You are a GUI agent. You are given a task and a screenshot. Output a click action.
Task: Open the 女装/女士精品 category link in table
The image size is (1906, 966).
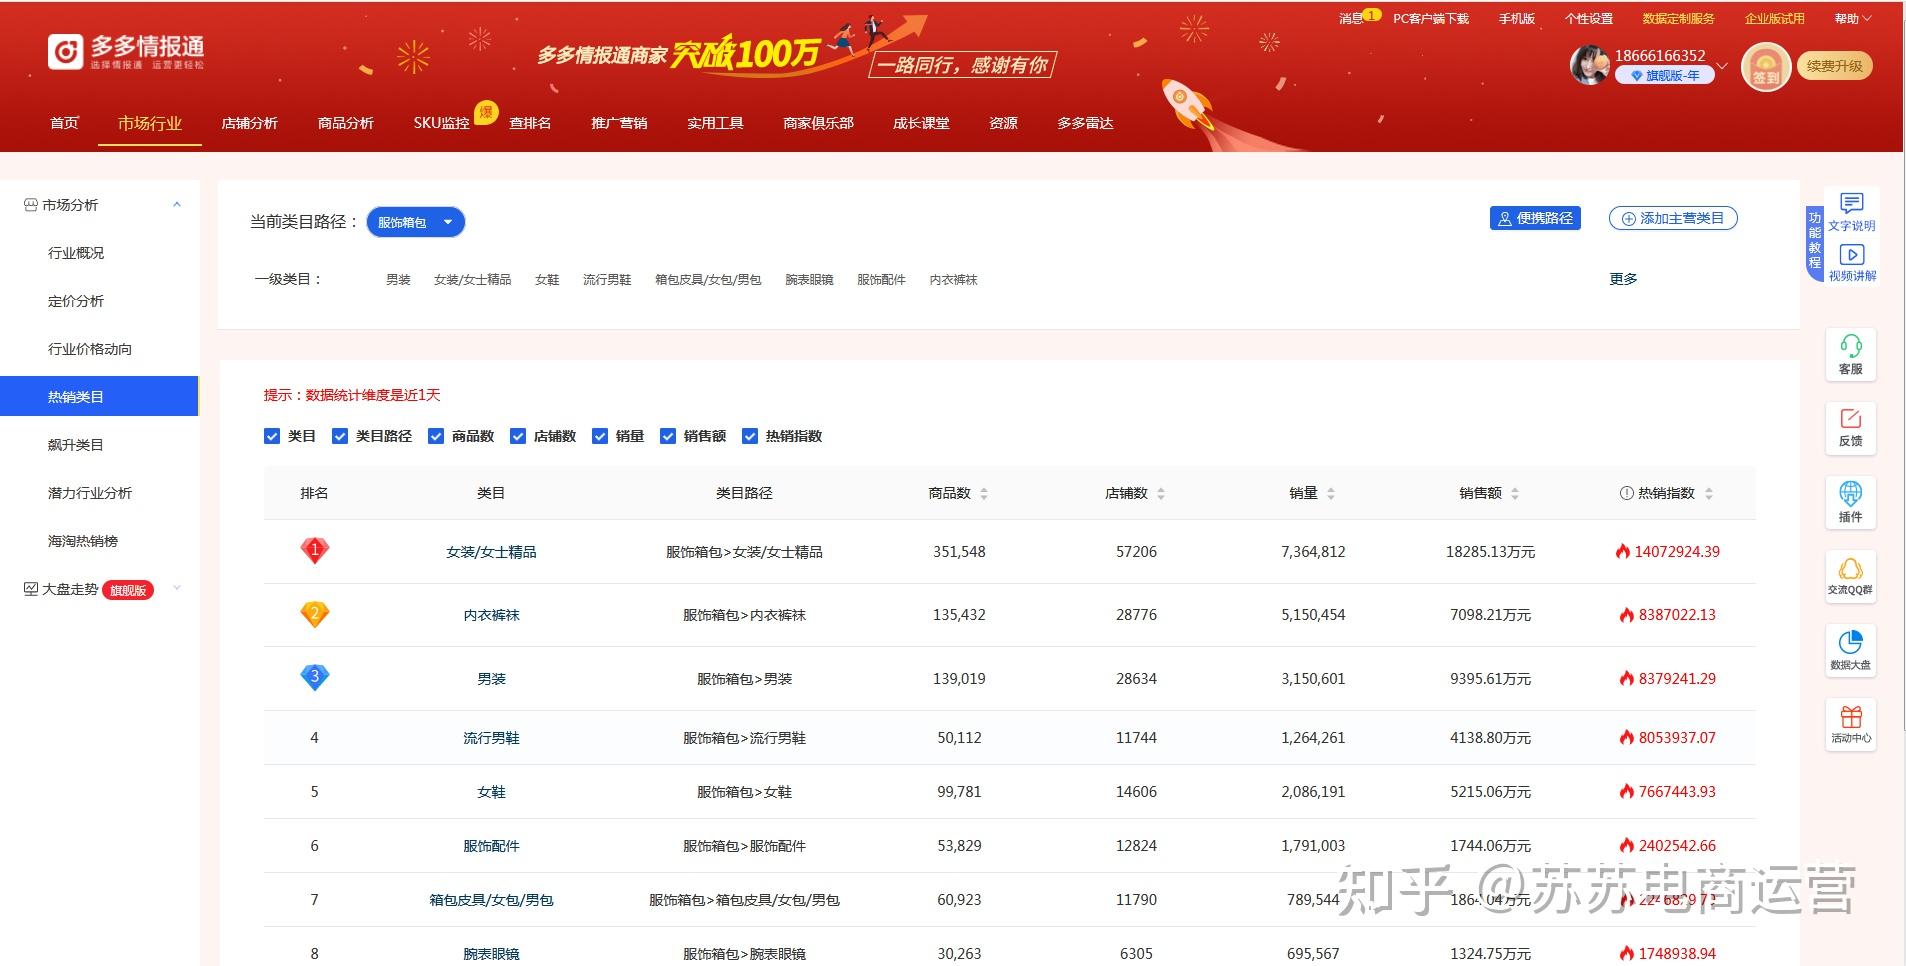[491, 552]
